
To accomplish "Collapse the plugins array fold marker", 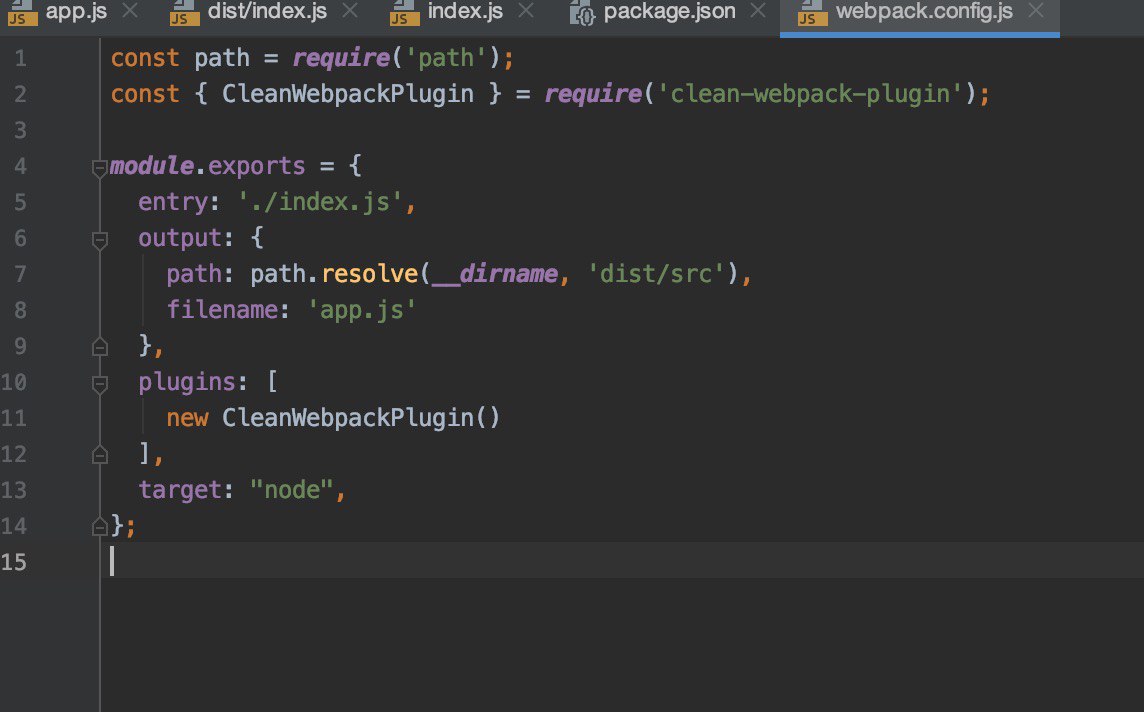I will pyautogui.click(x=100, y=384).
